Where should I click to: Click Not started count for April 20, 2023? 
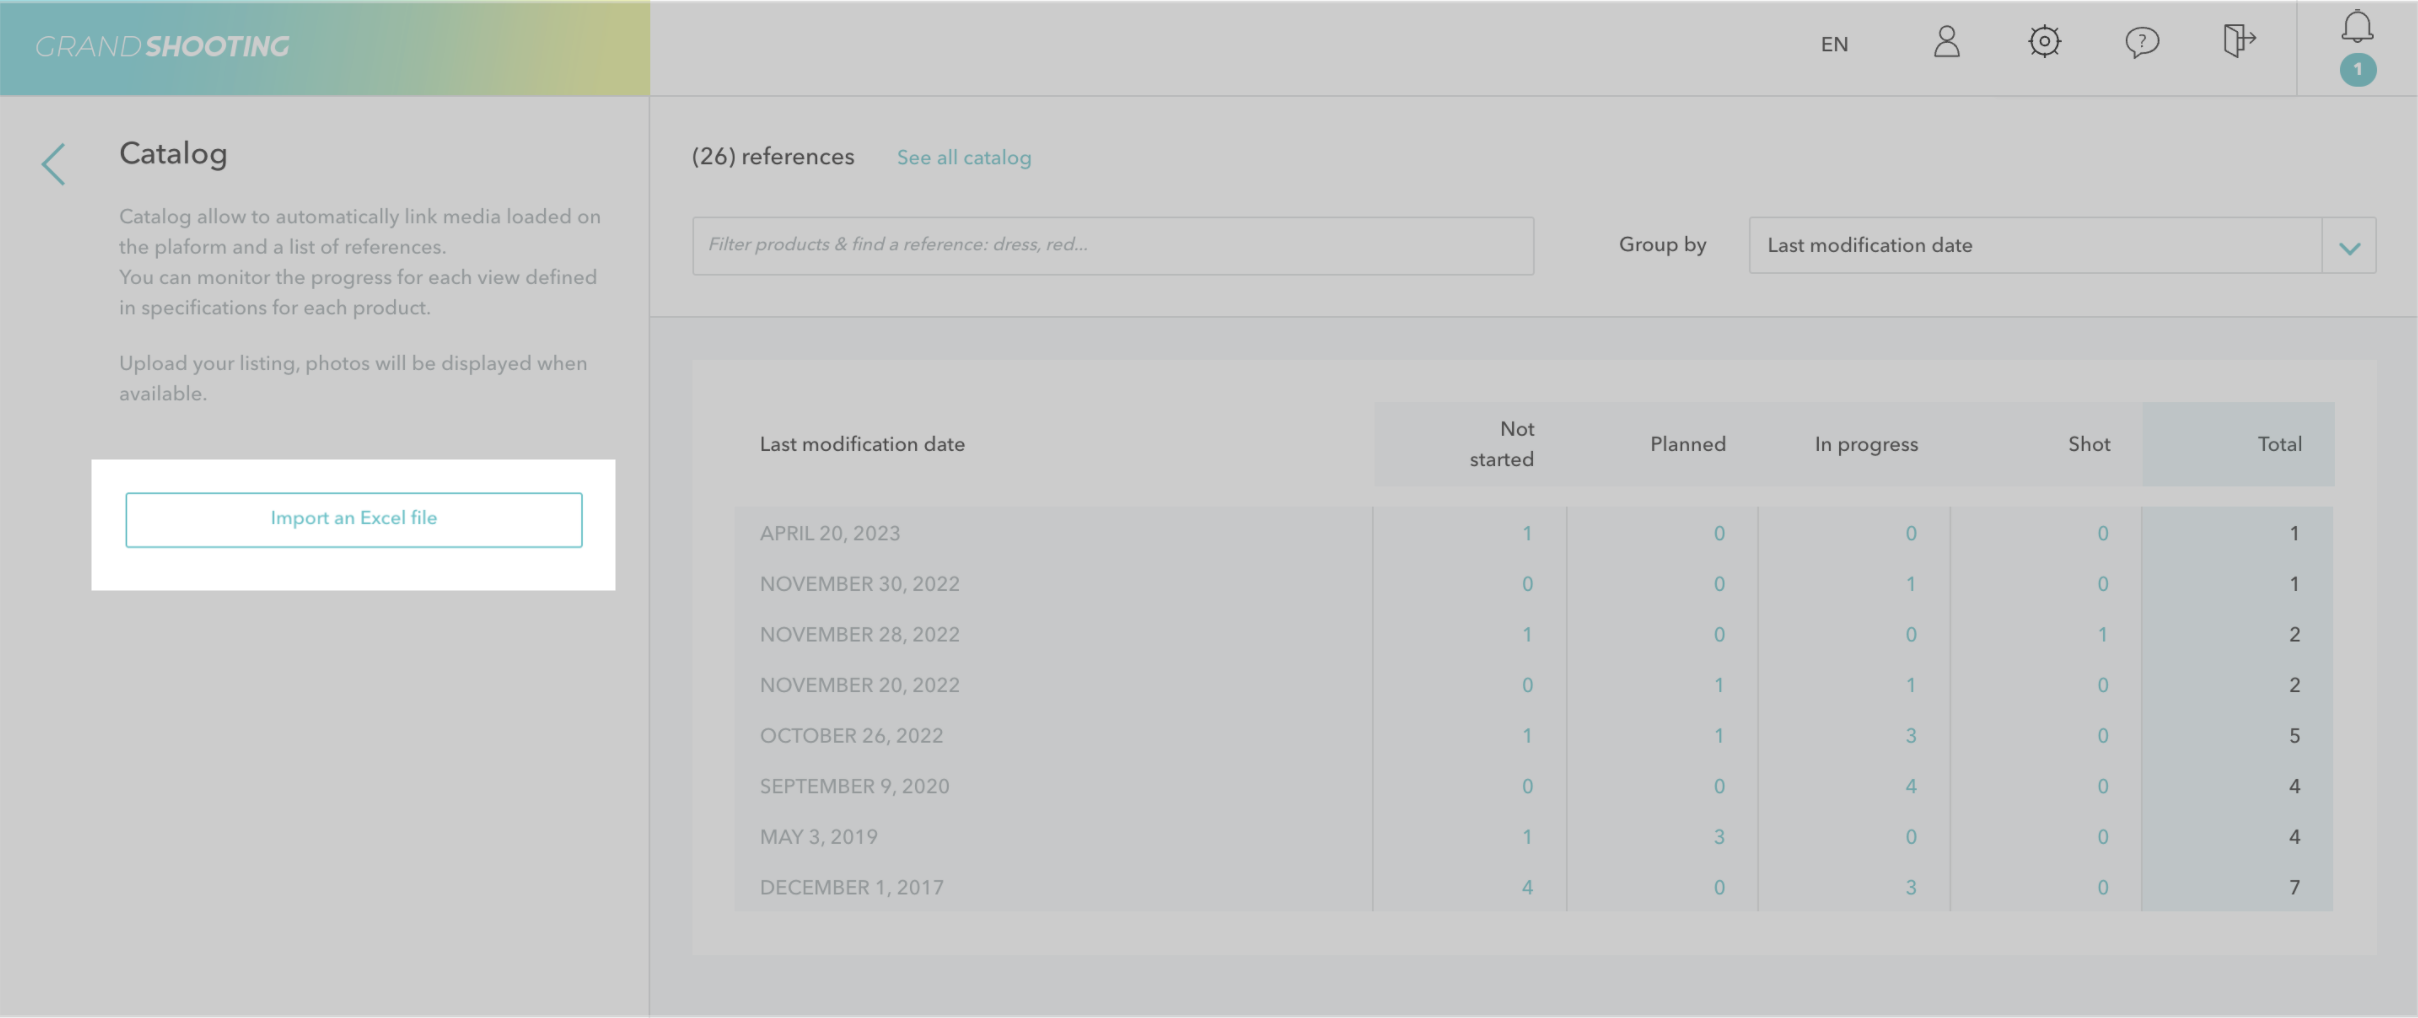(1527, 534)
